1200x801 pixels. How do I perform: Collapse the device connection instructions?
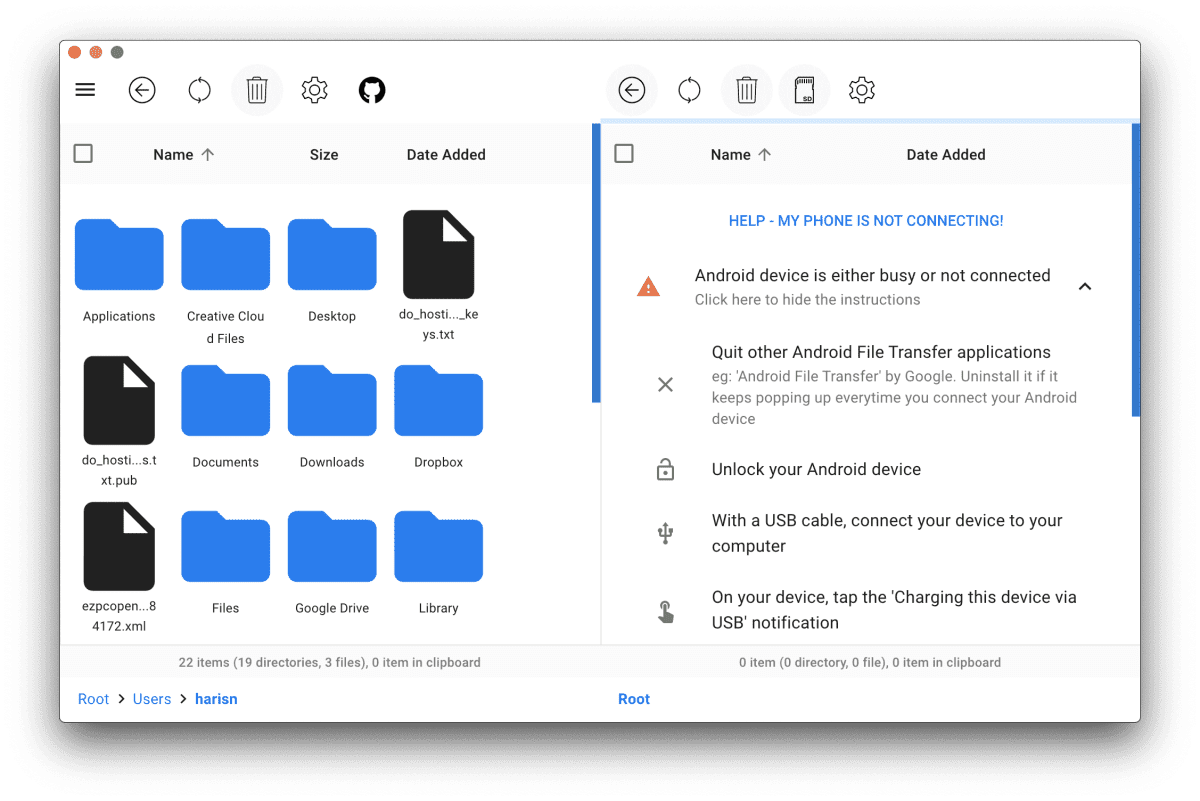[x=1085, y=286]
